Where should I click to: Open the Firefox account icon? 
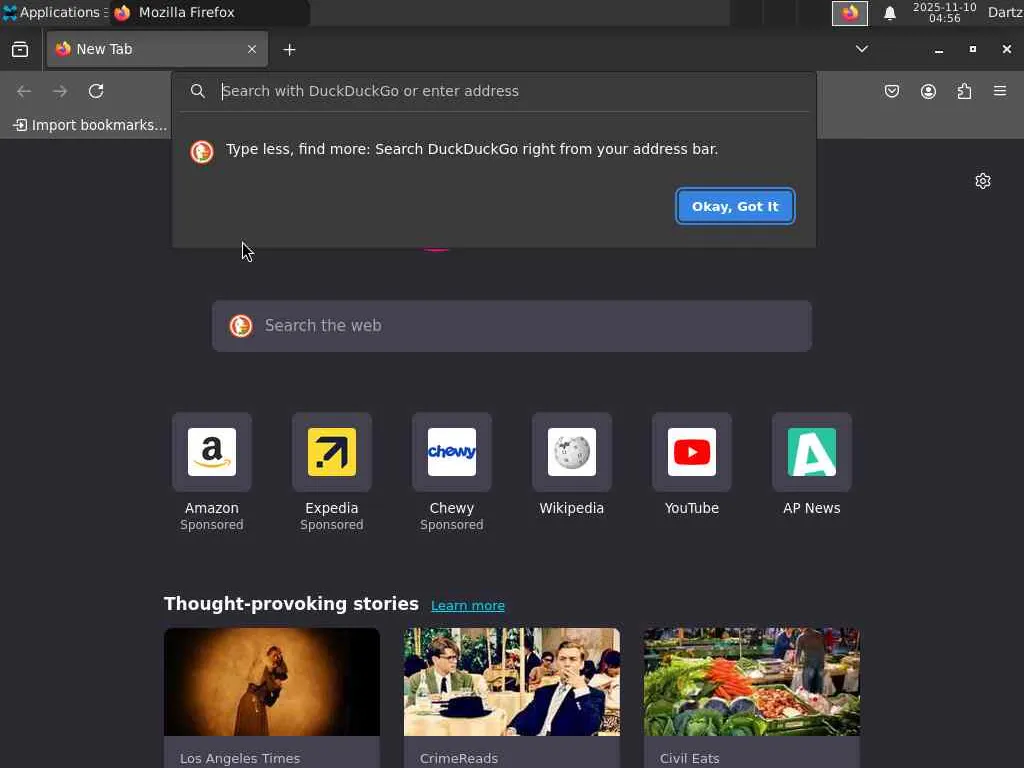point(928,91)
